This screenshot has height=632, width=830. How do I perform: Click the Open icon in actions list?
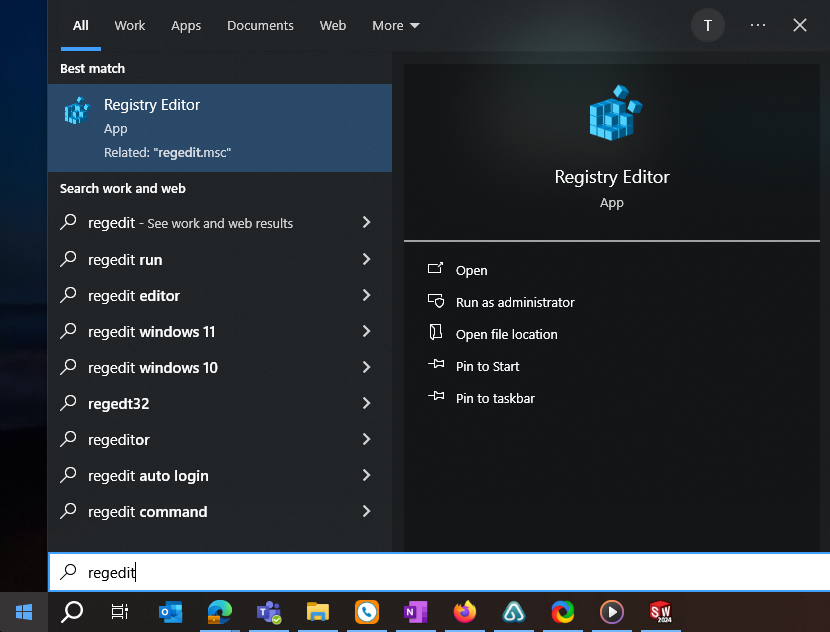coord(435,268)
